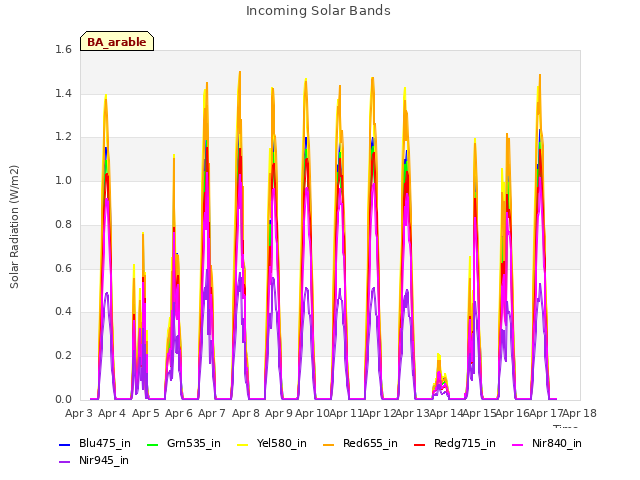Image resolution: width=640 pixels, height=480 pixels.
Task: Click the Apr 7 x-axis tick label
Action: tap(212, 413)
